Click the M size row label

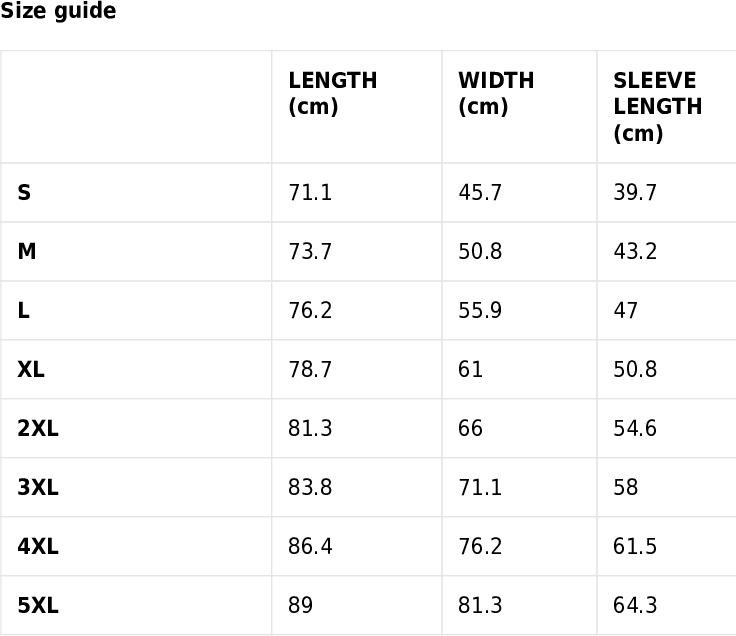pyautogui.click(x=27, y=251)
